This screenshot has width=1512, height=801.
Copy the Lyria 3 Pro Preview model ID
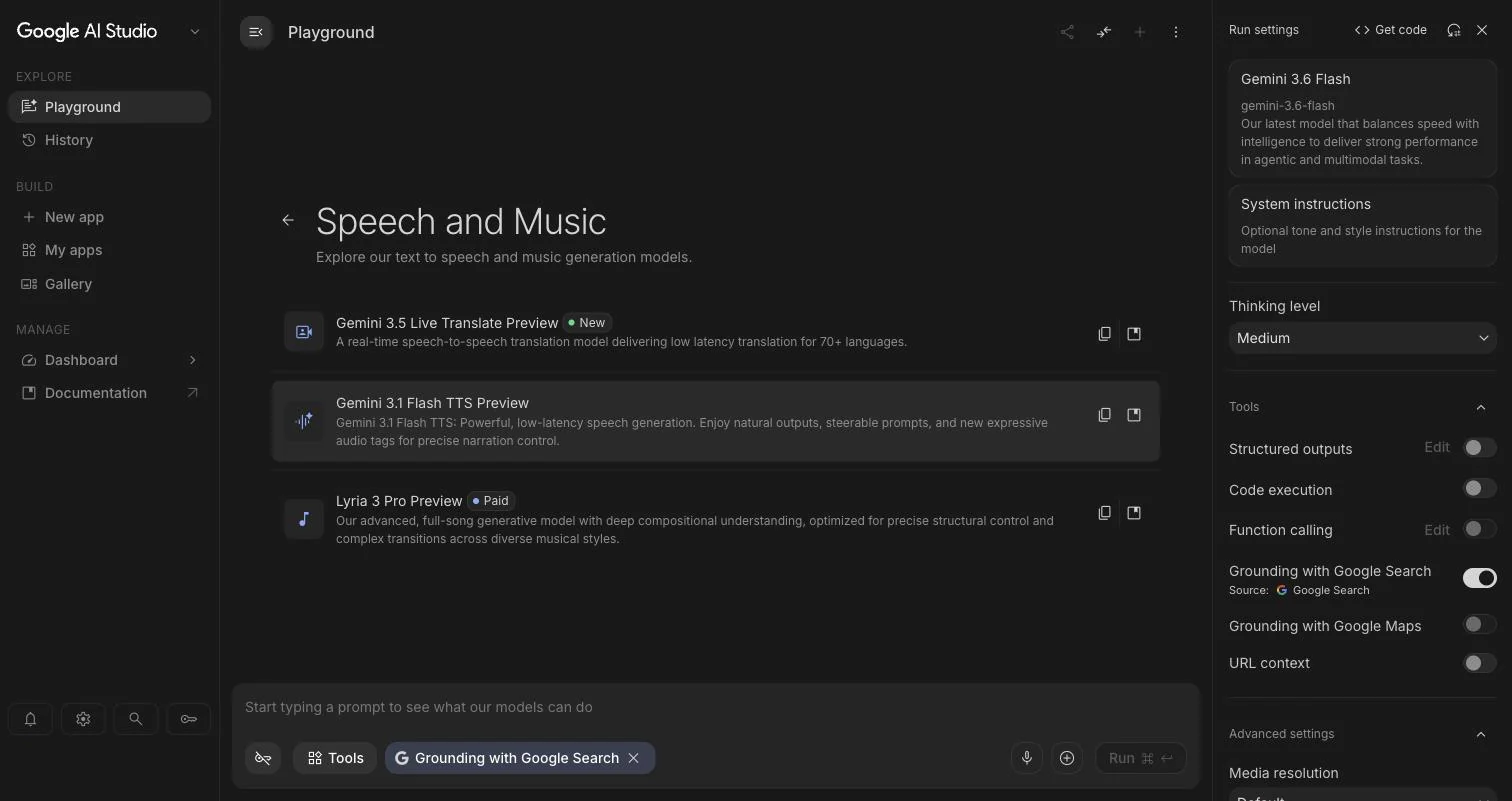coord(1105,513)
